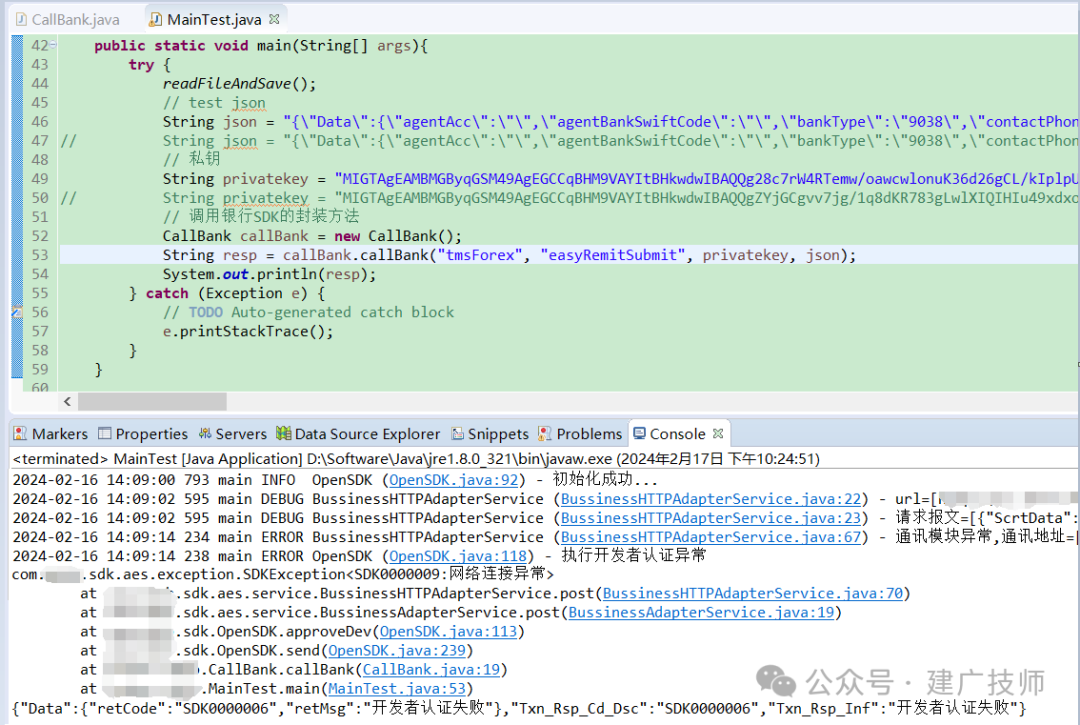Screen dimensions: 1080x725
Task: Open the BussinessHTTPAdapterService.java:70 stack trace link
Action: [753, 593]
